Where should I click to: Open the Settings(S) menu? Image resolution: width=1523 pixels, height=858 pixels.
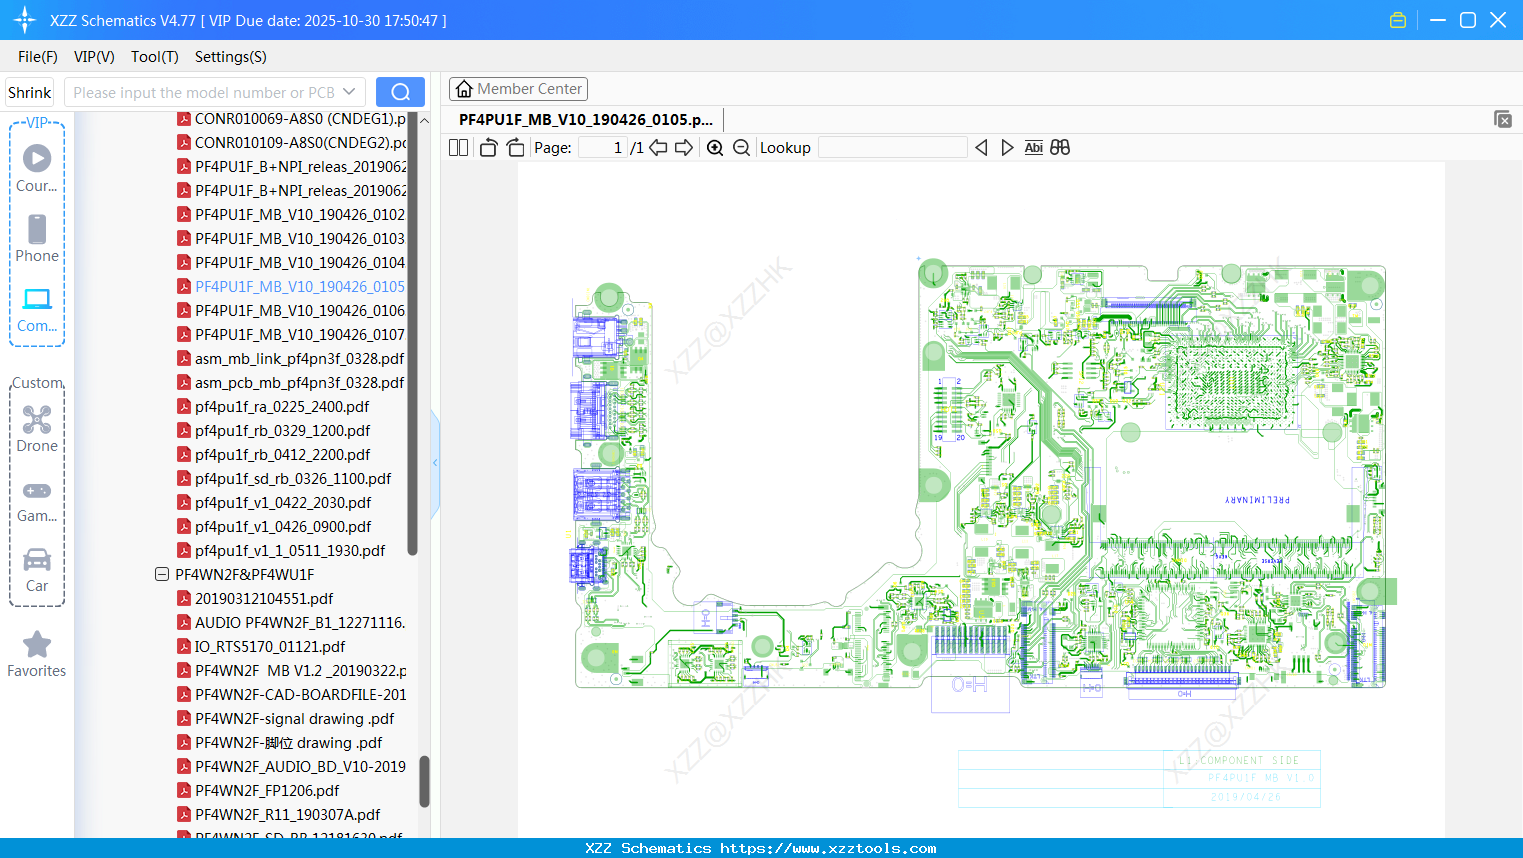pyautogui.click(x=230, y=57)
